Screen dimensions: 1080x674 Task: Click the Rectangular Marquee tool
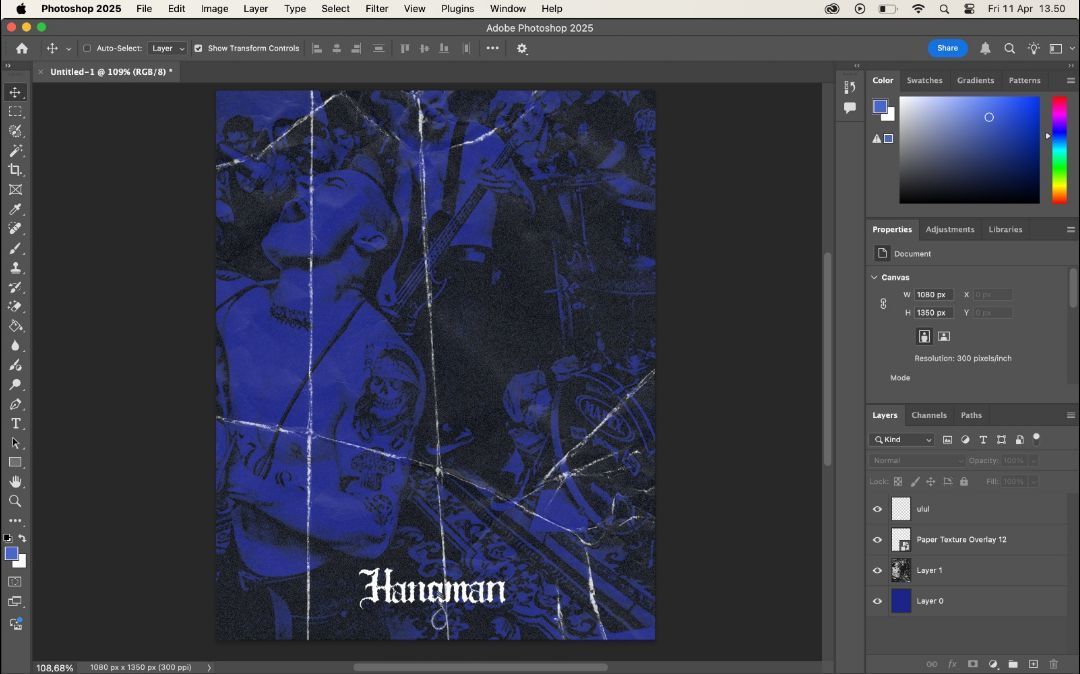pos(15,112)
